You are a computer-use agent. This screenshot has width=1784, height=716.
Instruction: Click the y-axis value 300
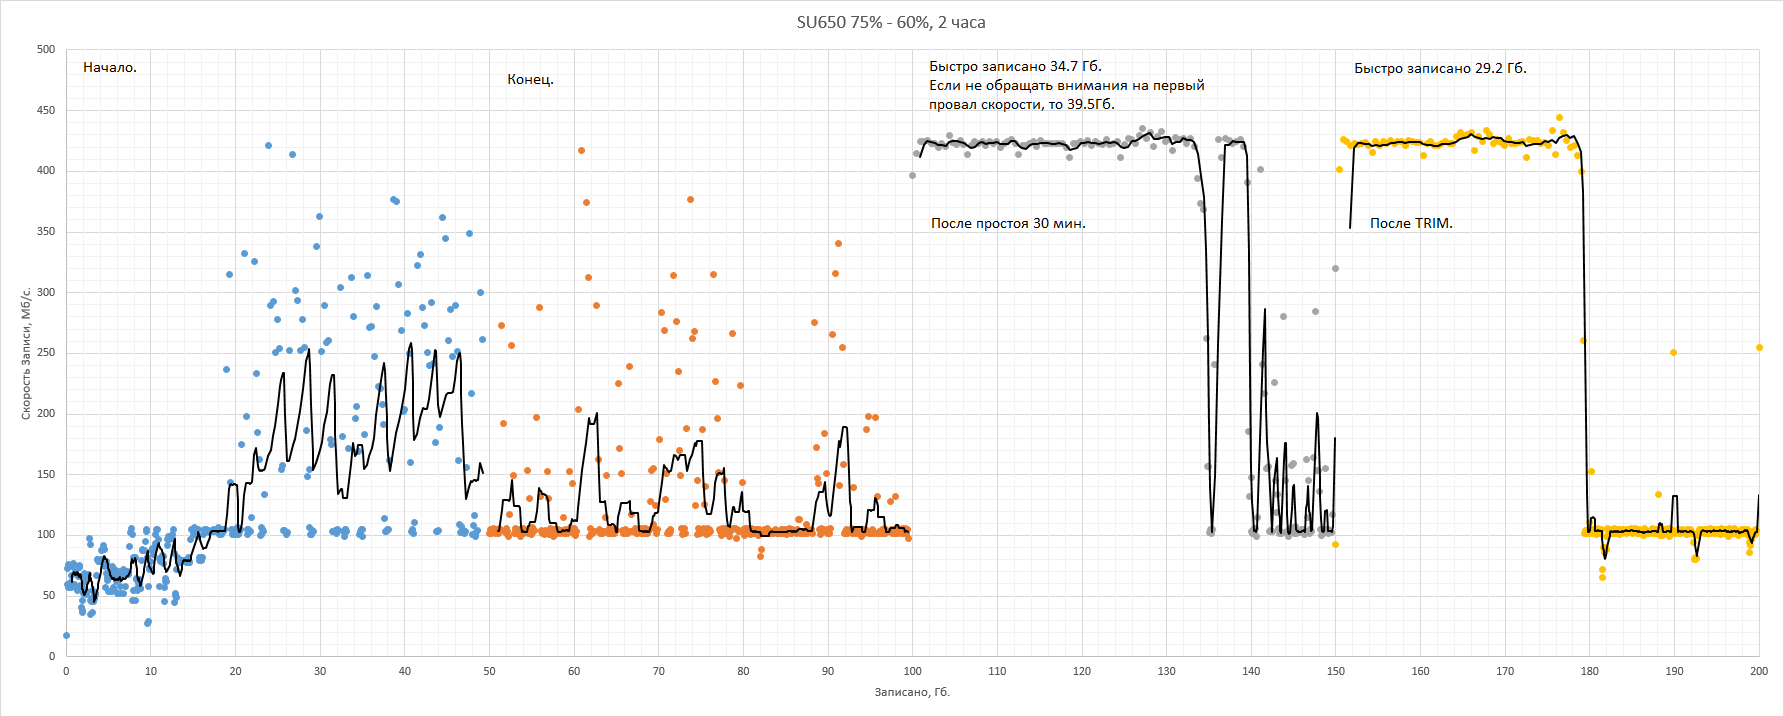tap(46, 292)
